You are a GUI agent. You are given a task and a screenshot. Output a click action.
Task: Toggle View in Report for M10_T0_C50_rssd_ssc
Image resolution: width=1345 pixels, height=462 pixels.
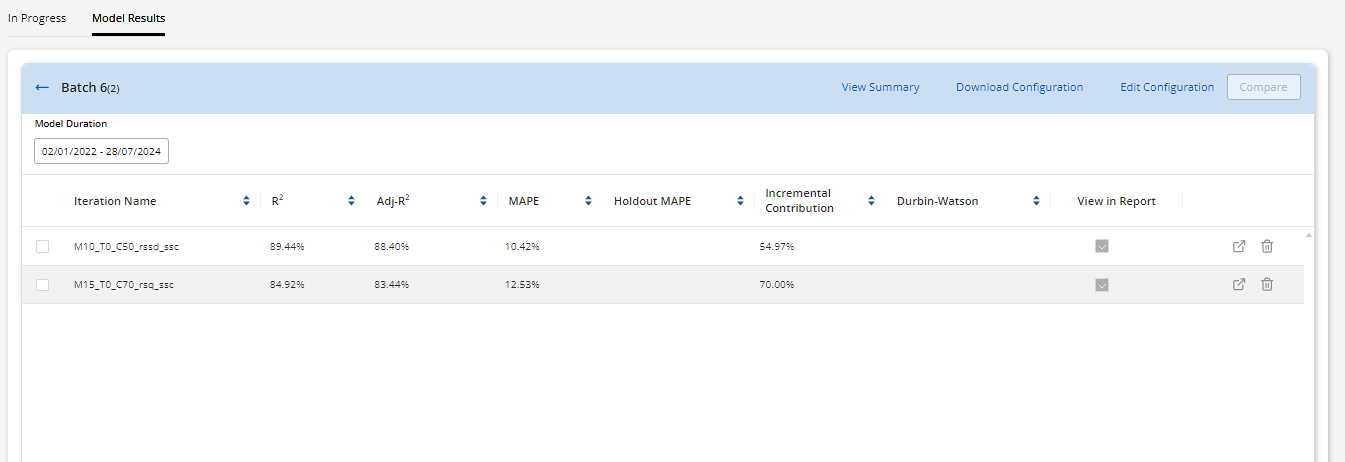point(1102,247)
